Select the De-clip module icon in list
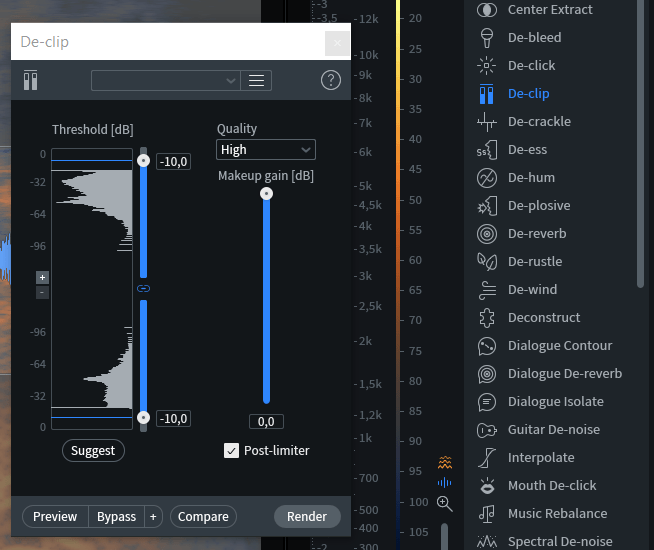 click(487, 93)
